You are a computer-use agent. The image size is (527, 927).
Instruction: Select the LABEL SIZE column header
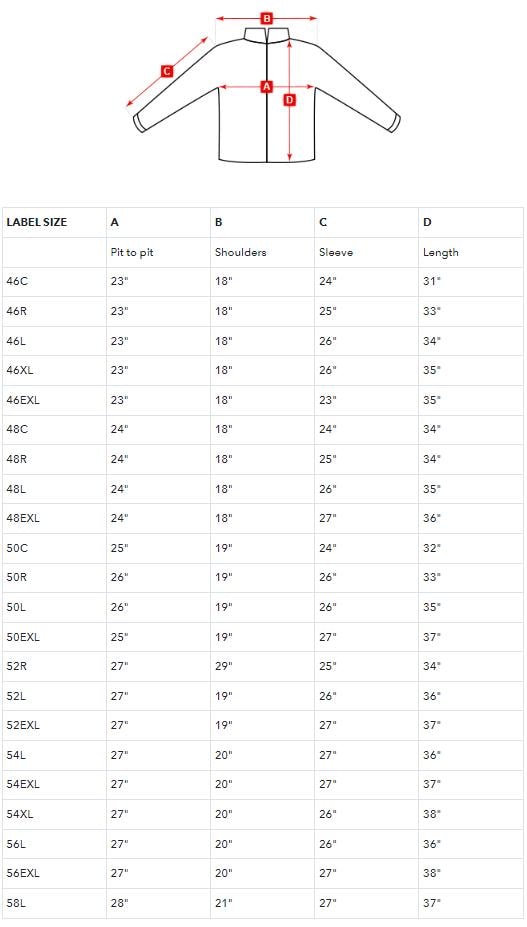37,222
